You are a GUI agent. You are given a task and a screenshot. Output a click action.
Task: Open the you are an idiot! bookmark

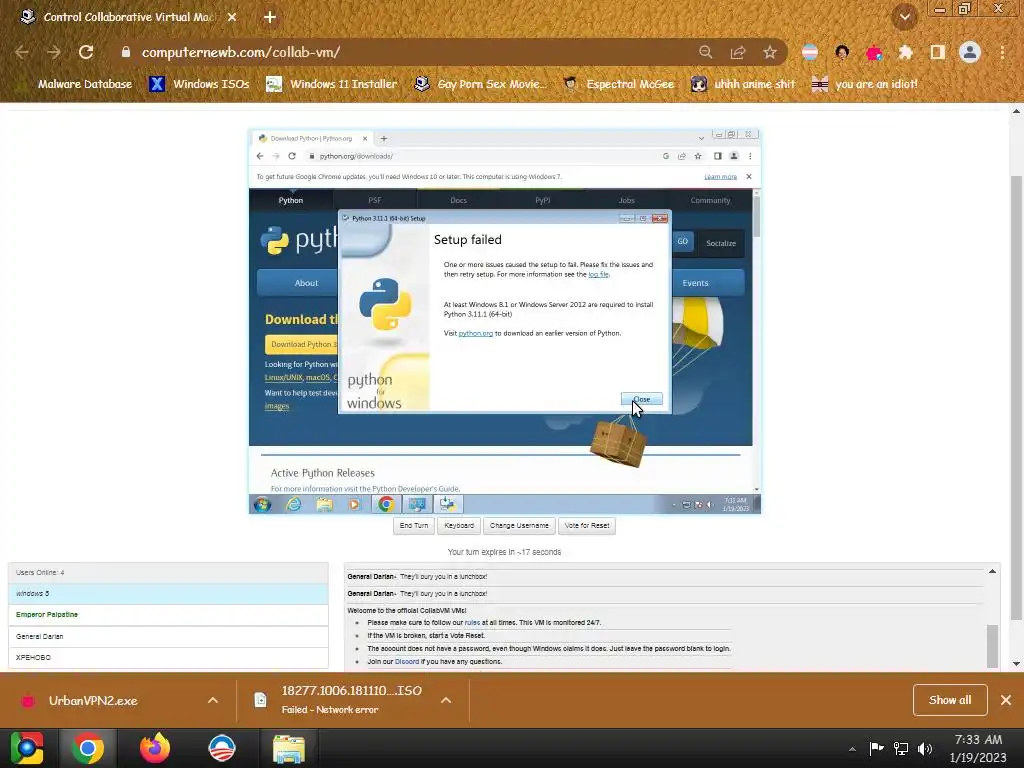pyautogui.click(x=865, y=84)
